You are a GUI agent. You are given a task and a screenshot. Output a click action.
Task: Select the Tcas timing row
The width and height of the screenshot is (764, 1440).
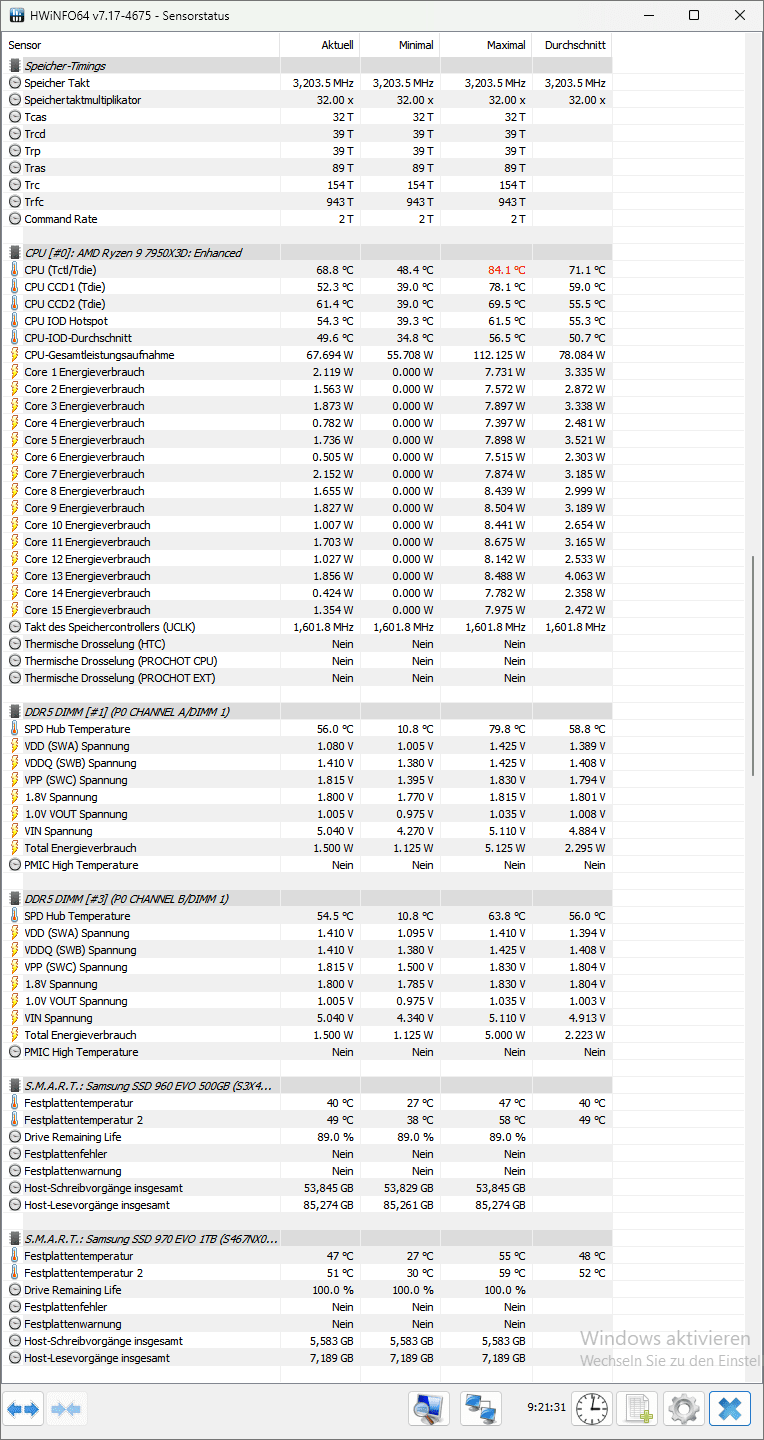point(306,117)
